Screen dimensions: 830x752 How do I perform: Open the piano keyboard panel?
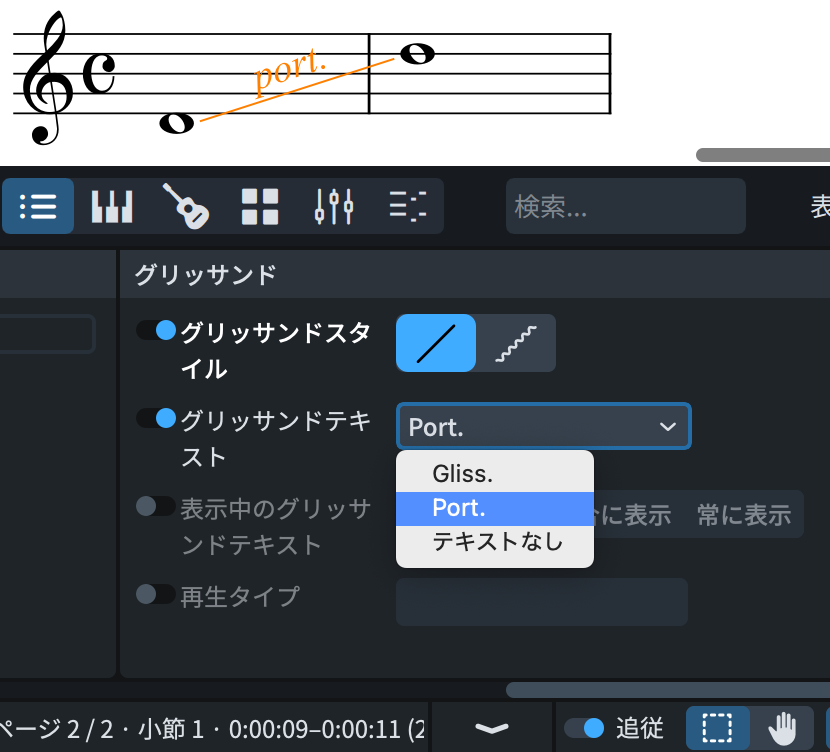tap(112, 206)
